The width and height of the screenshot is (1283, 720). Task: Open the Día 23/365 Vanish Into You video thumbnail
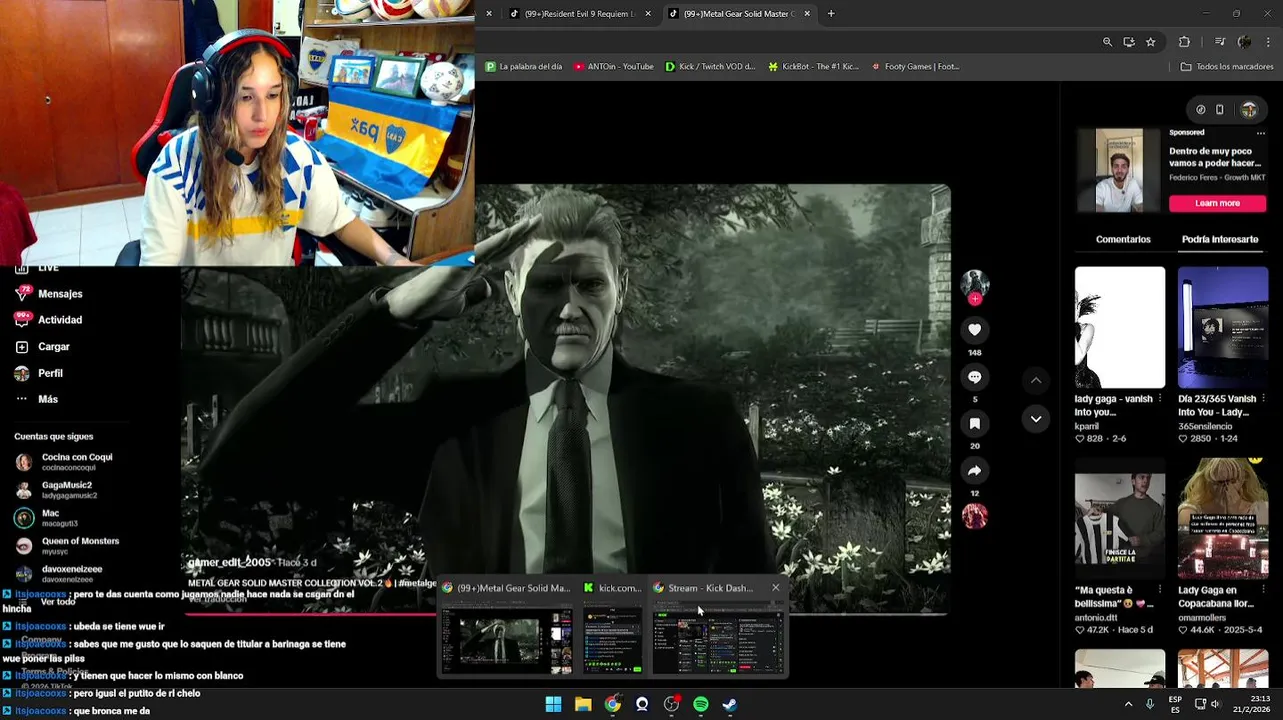pos(1222,327)
